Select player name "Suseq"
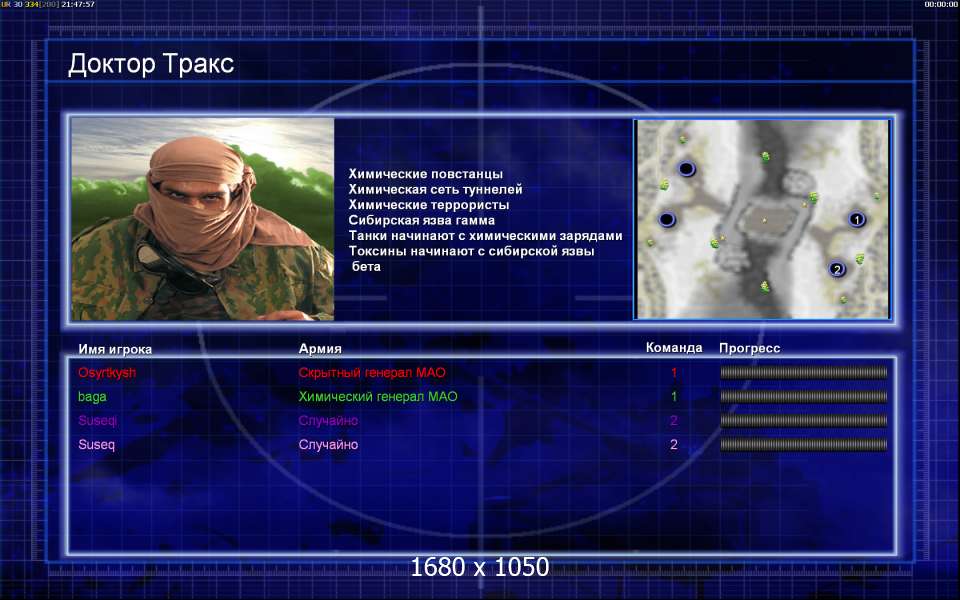The image size is (960, 600). click(x=96, y=444)
